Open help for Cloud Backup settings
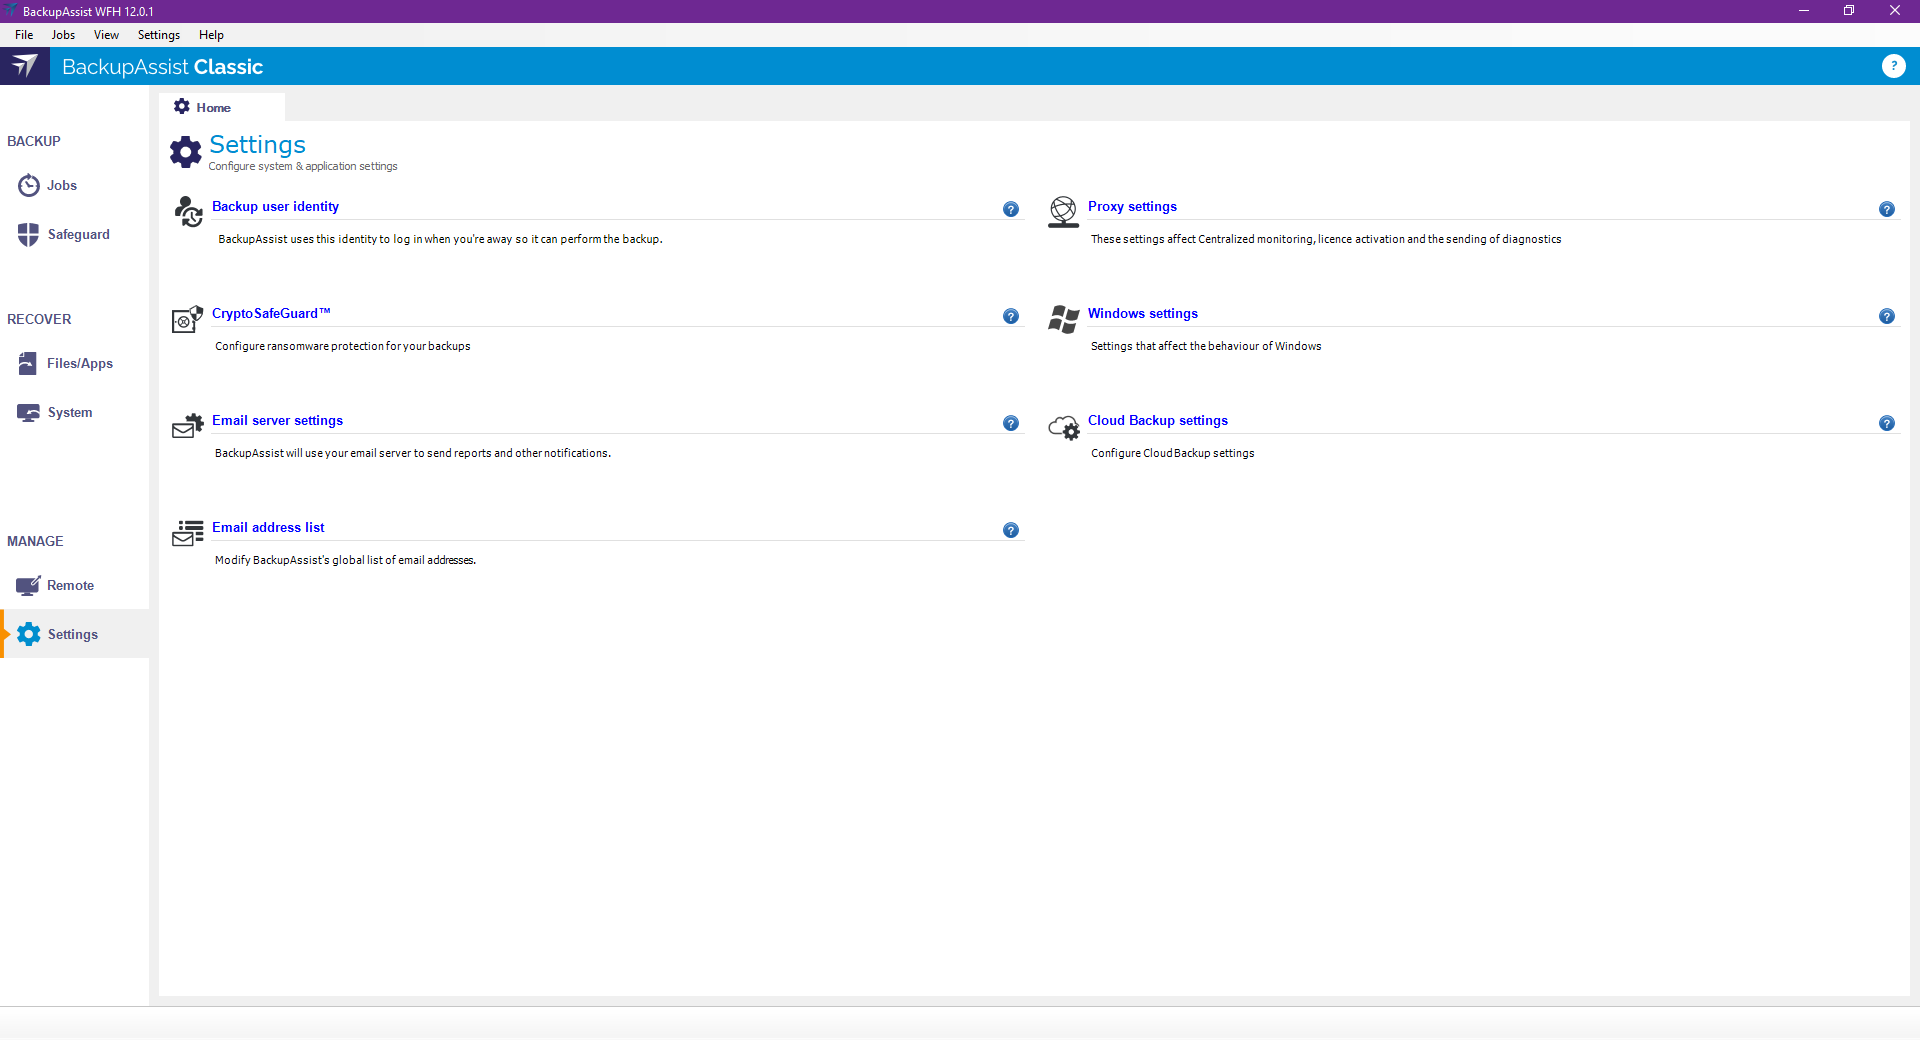This screenshot has width=1920, height=1040. coord(1887,423)
